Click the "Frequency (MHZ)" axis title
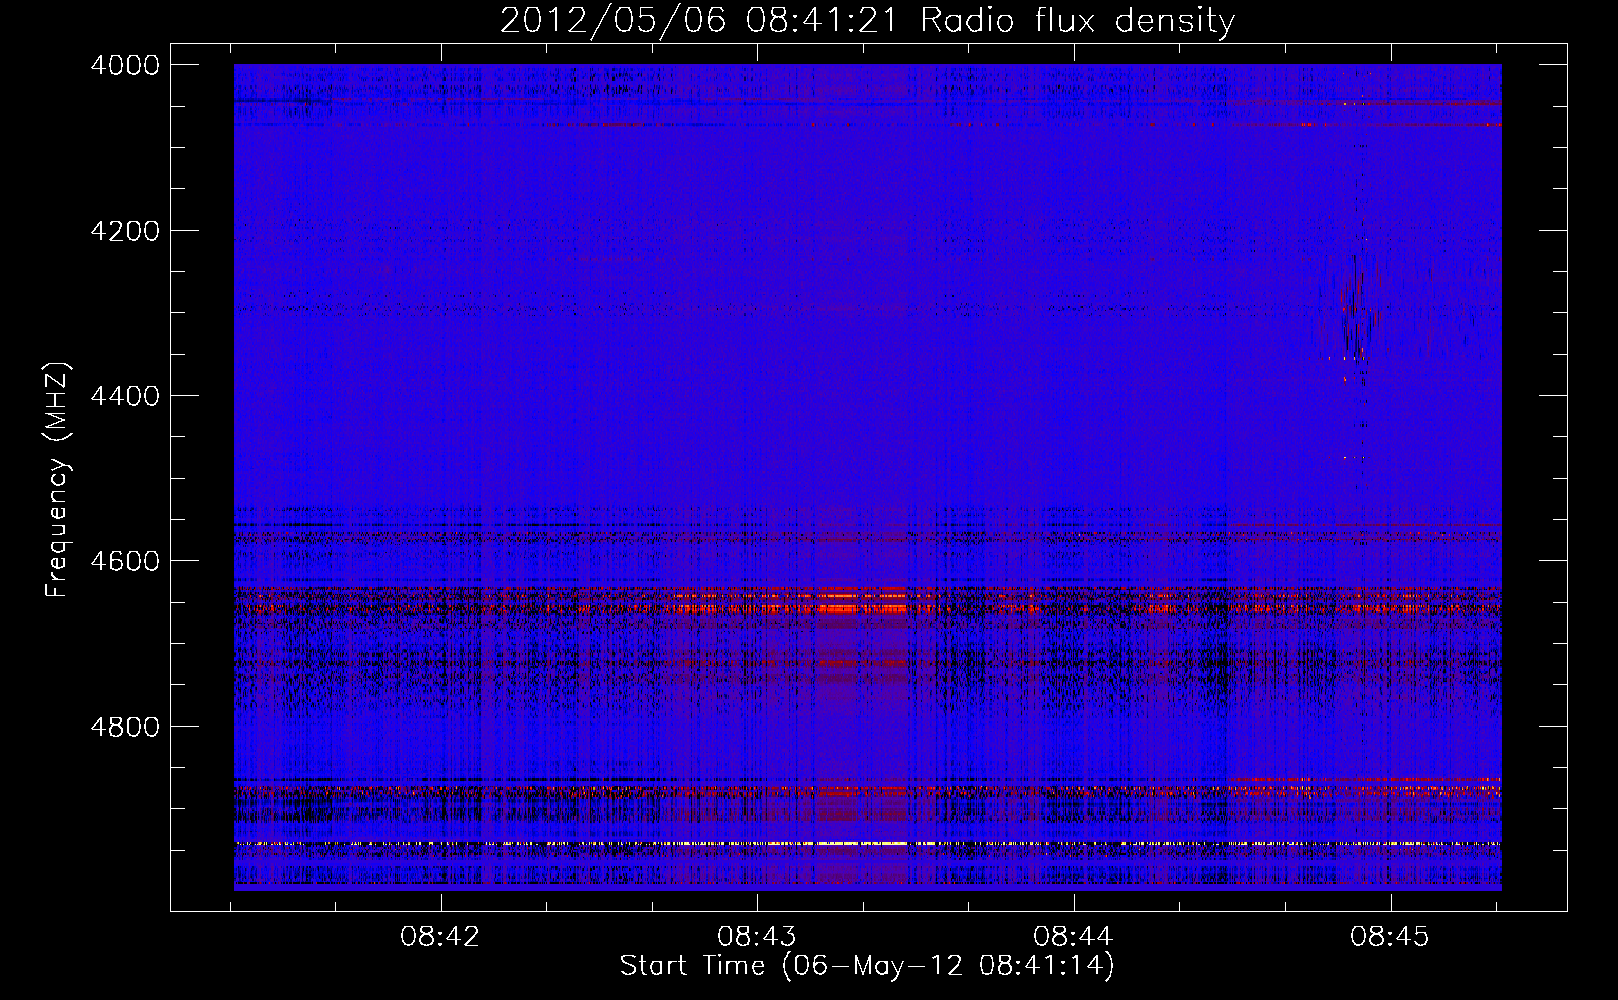The image size is (1618, 1000). point(58,479)
